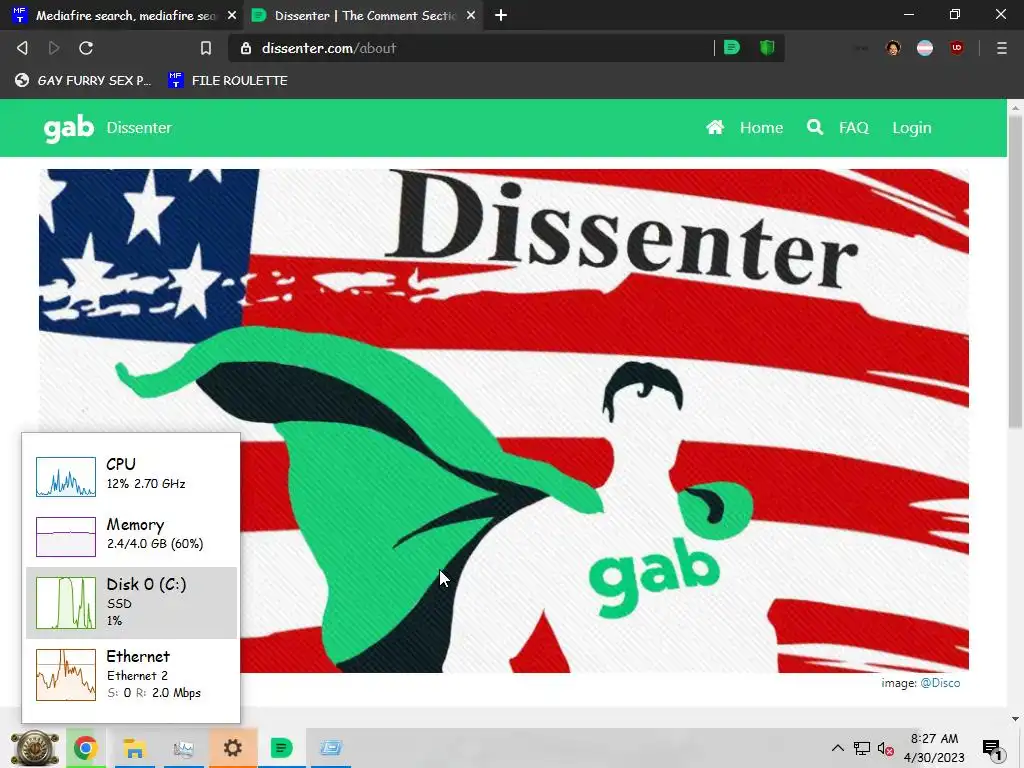Open the FILE ROULETTE bookmark

pyautogui.click(x=228, y=80)
